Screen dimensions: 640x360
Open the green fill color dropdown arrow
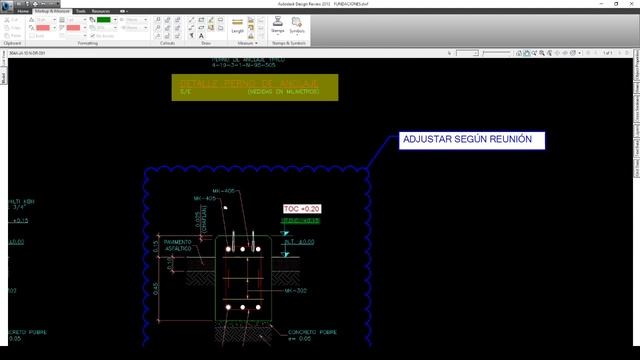115,20
